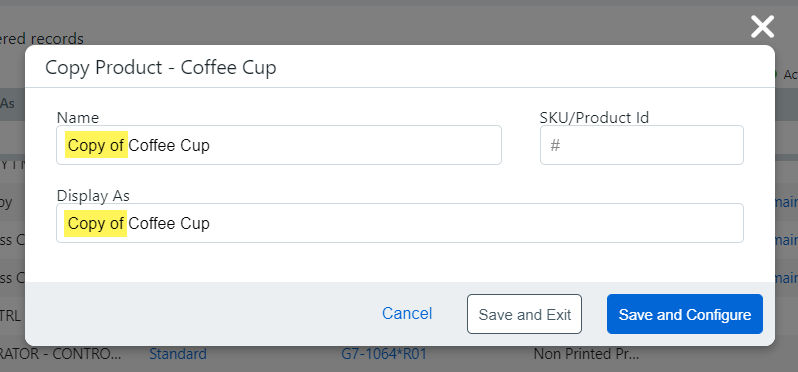
Task: Click into the SKU/Product Id field
Action: tap(642, 145)
